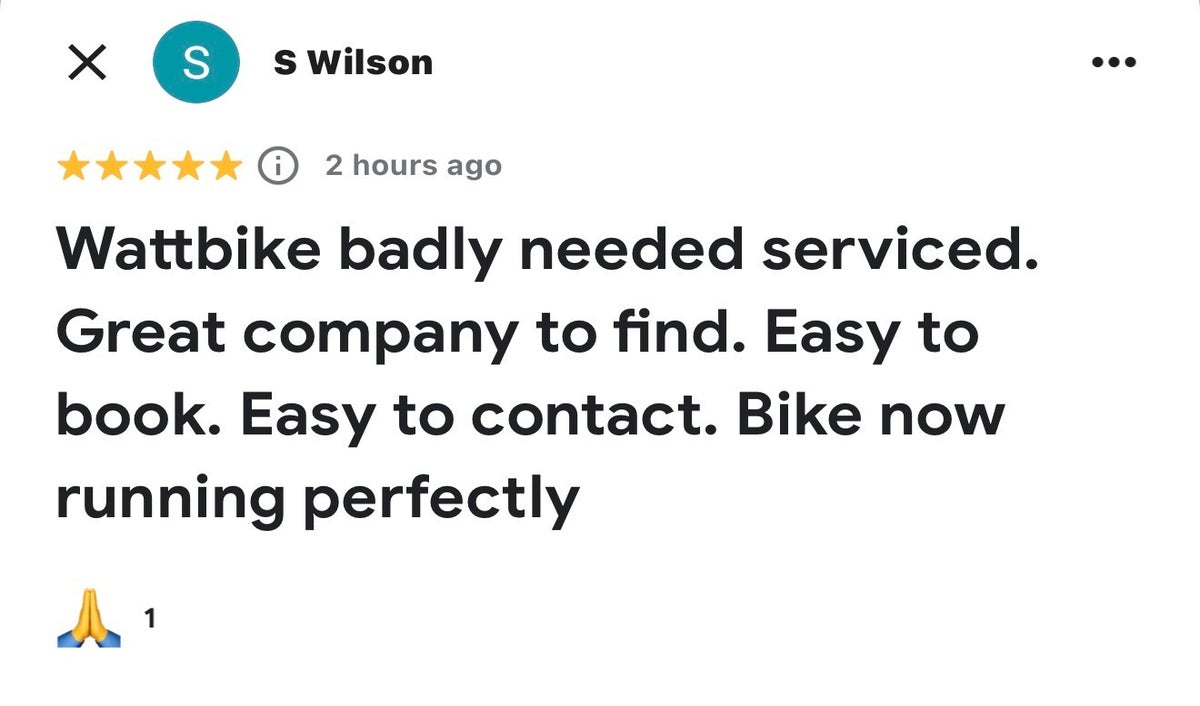1200x706 pixels.
Task: Toggle the praying hands emoji reaction
Action: (x=89, y=618)
